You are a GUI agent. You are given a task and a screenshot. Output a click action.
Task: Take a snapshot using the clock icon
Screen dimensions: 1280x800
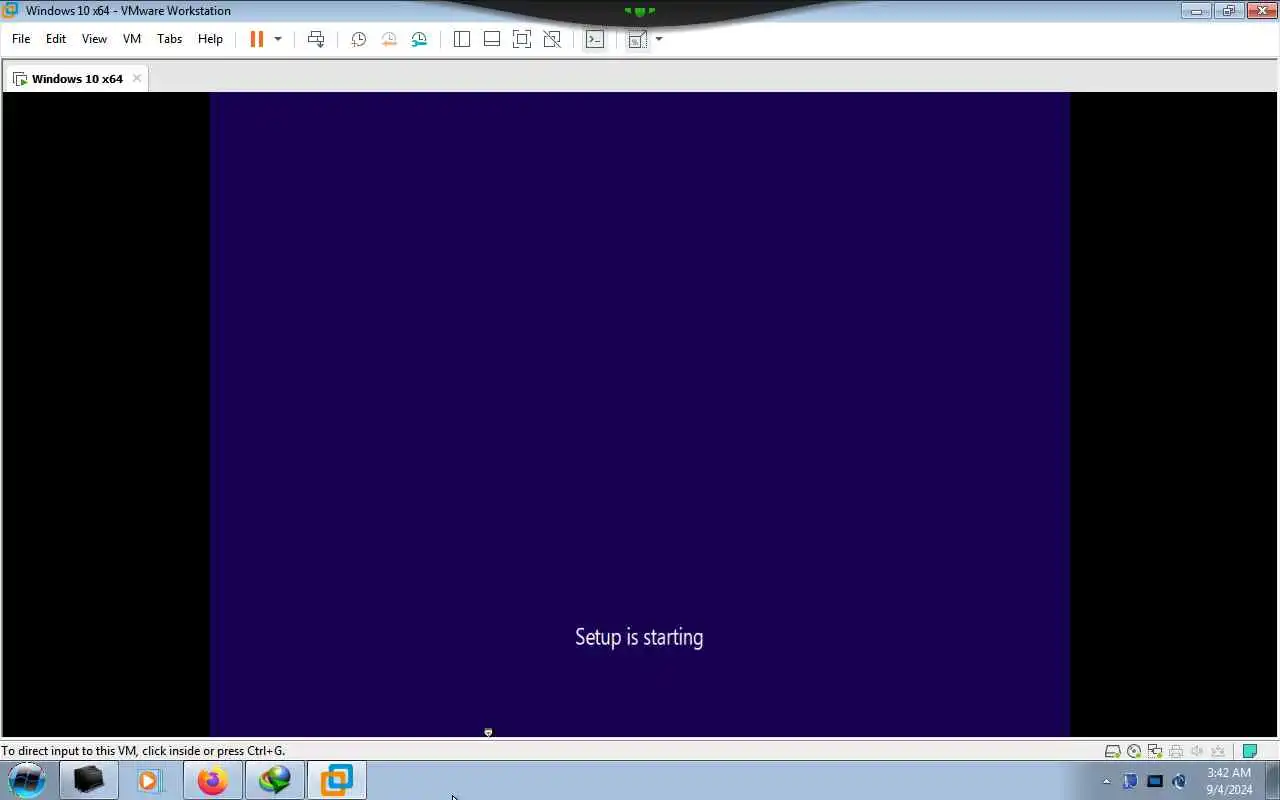358,39
